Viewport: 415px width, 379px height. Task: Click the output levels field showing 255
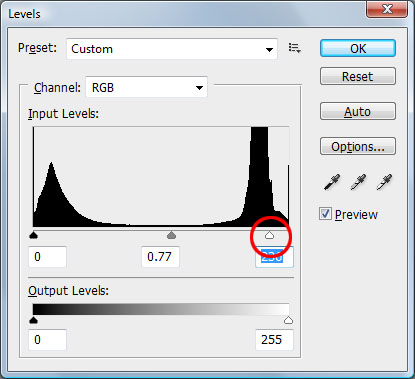[274, 340]
